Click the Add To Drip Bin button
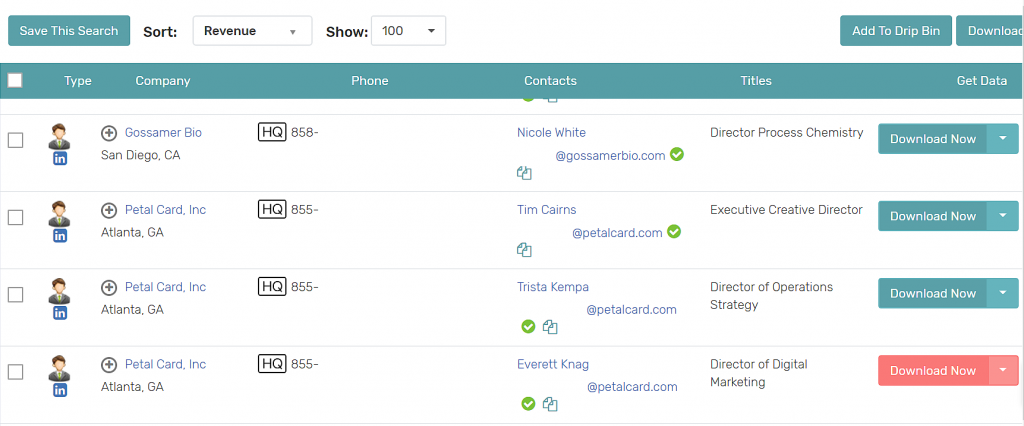This screenshot has height=426, width=1024. coord(895,31)
